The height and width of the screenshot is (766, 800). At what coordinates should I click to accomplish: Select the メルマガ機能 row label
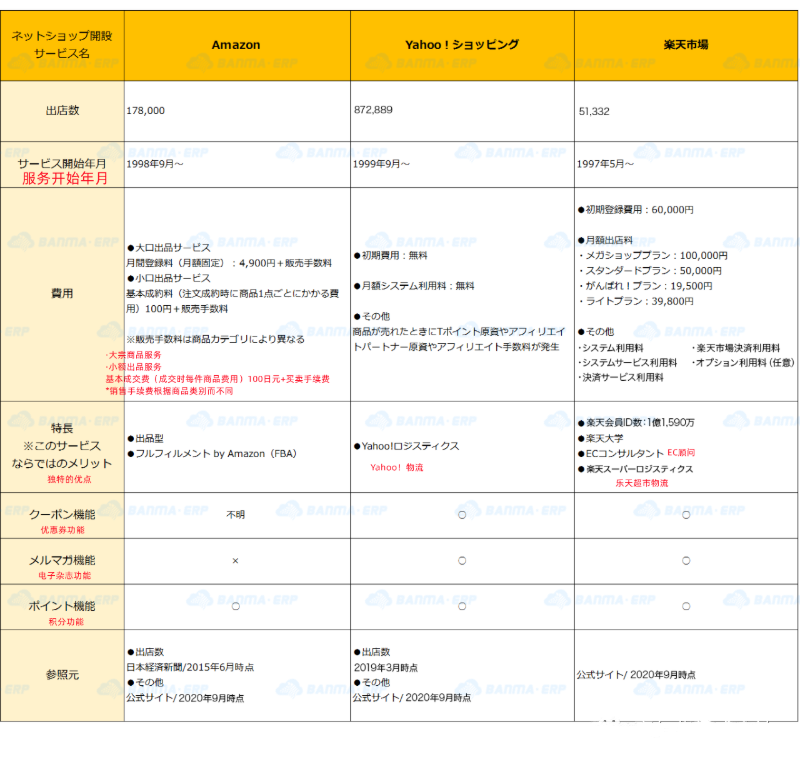(x=62, y=560)
